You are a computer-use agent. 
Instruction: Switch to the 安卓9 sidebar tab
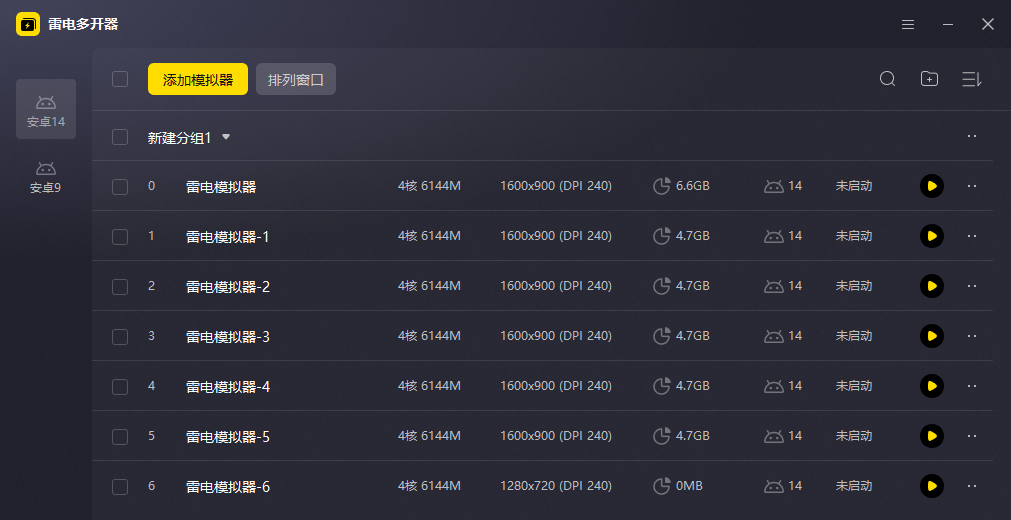click(46, 177)
